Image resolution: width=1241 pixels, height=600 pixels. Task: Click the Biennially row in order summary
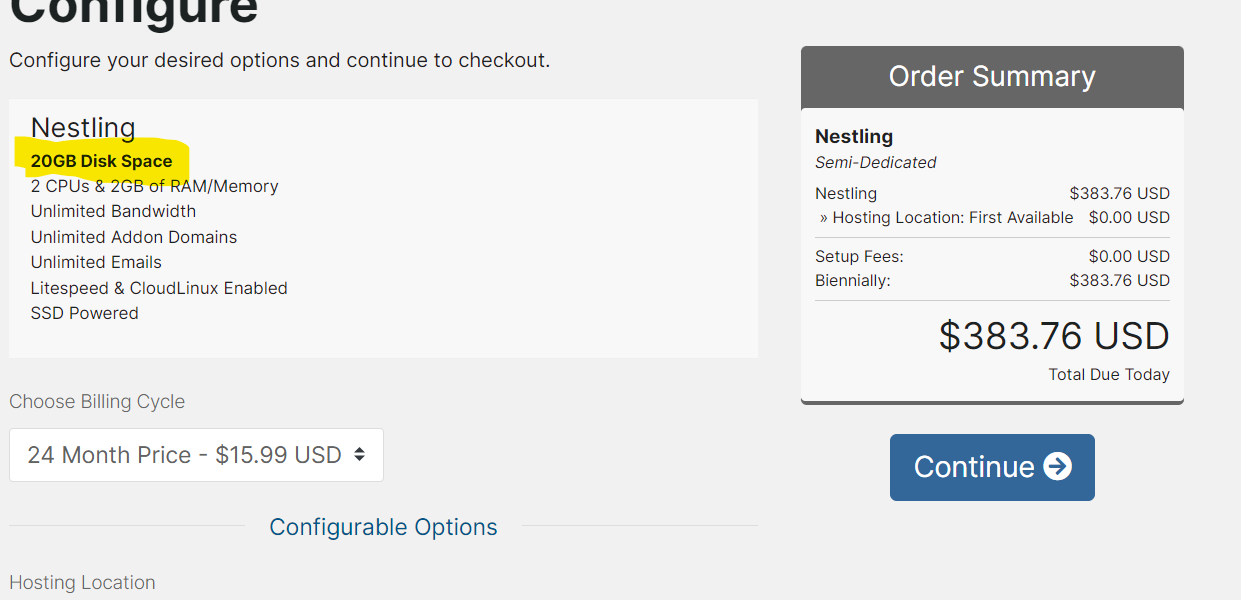(x=992, y=280)
